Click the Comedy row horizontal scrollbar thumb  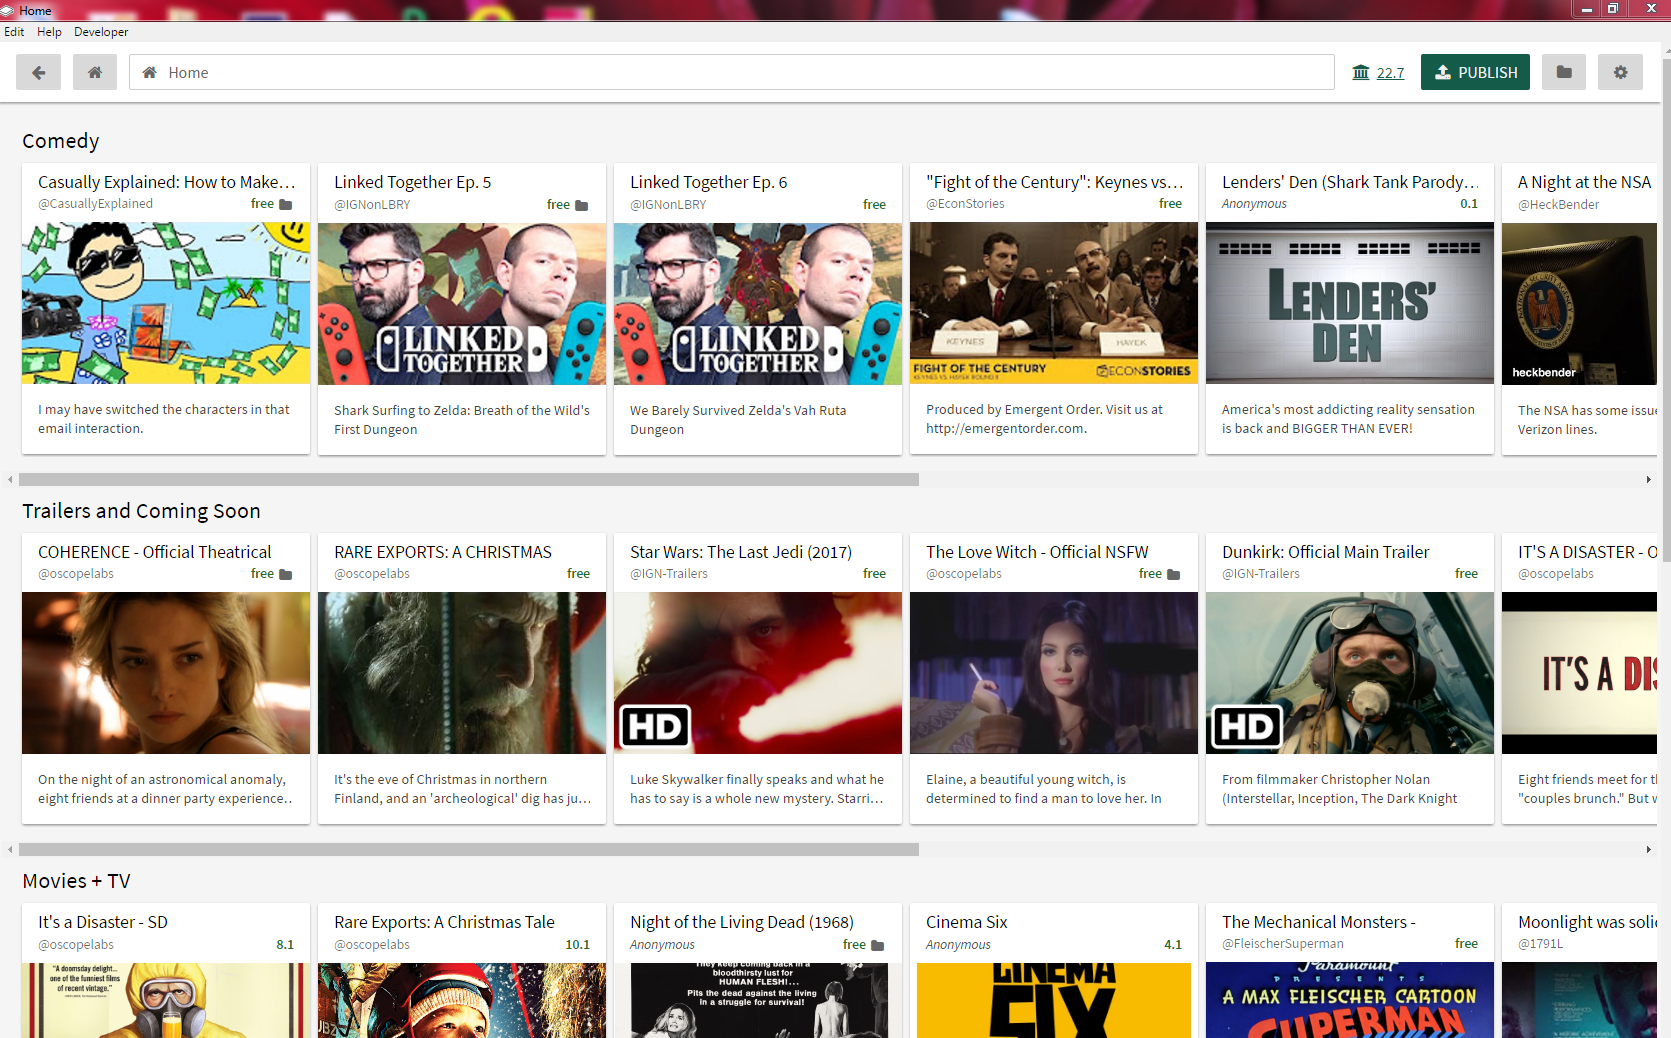pyautogui.click(x=469, y=480)
